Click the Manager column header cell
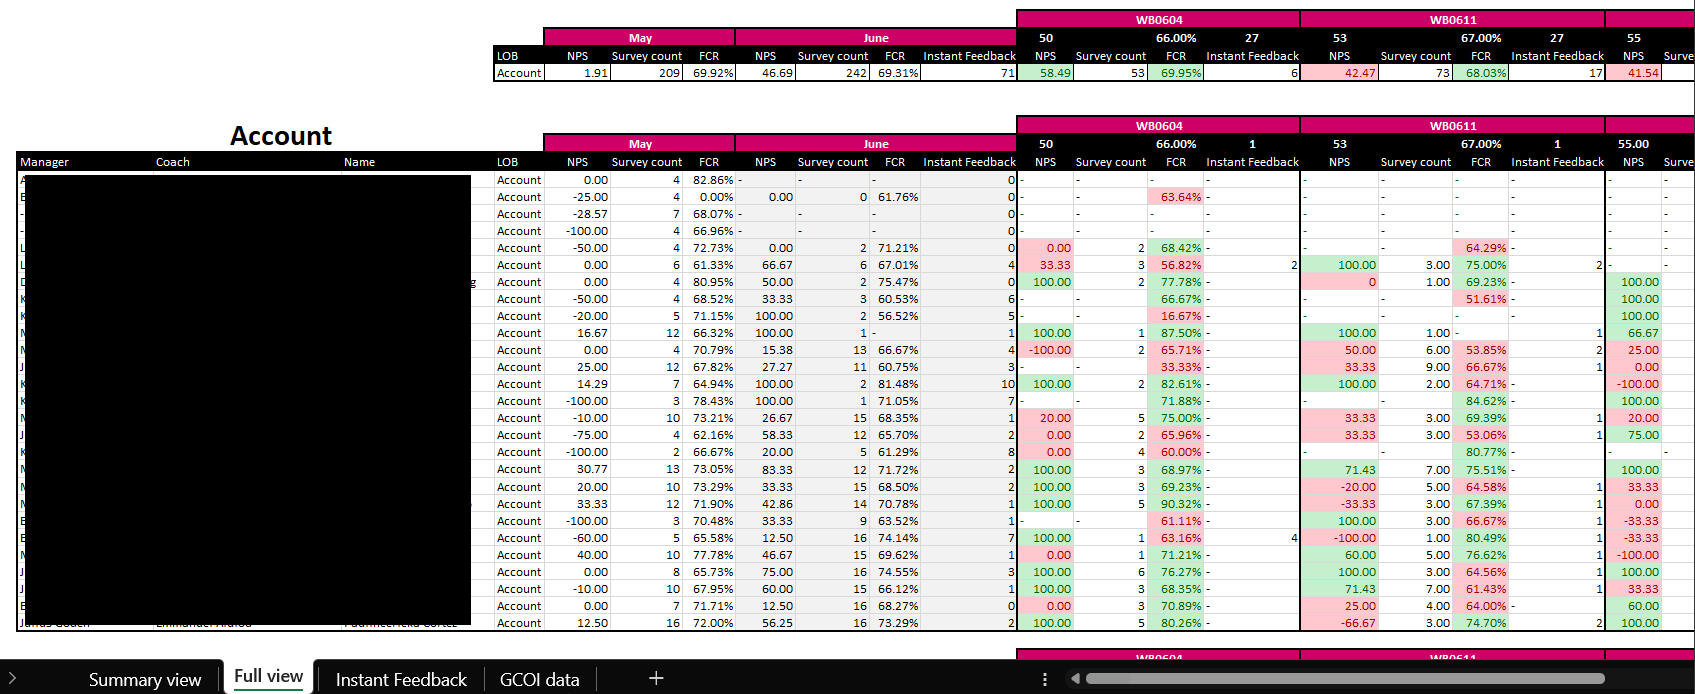The height and width of the screenshot is (694, 1695). tap(45, 162)
